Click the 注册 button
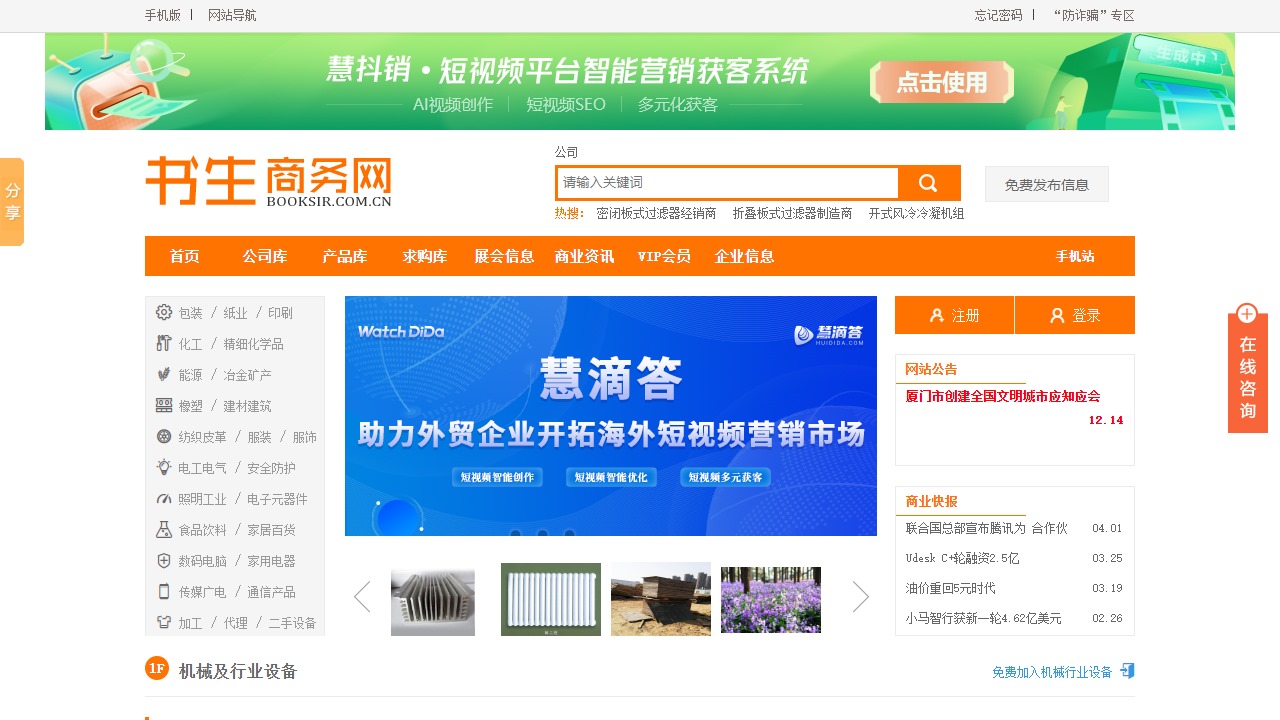Image resolution: width=1280 pixels, height=720 pixels. point(955,315)
